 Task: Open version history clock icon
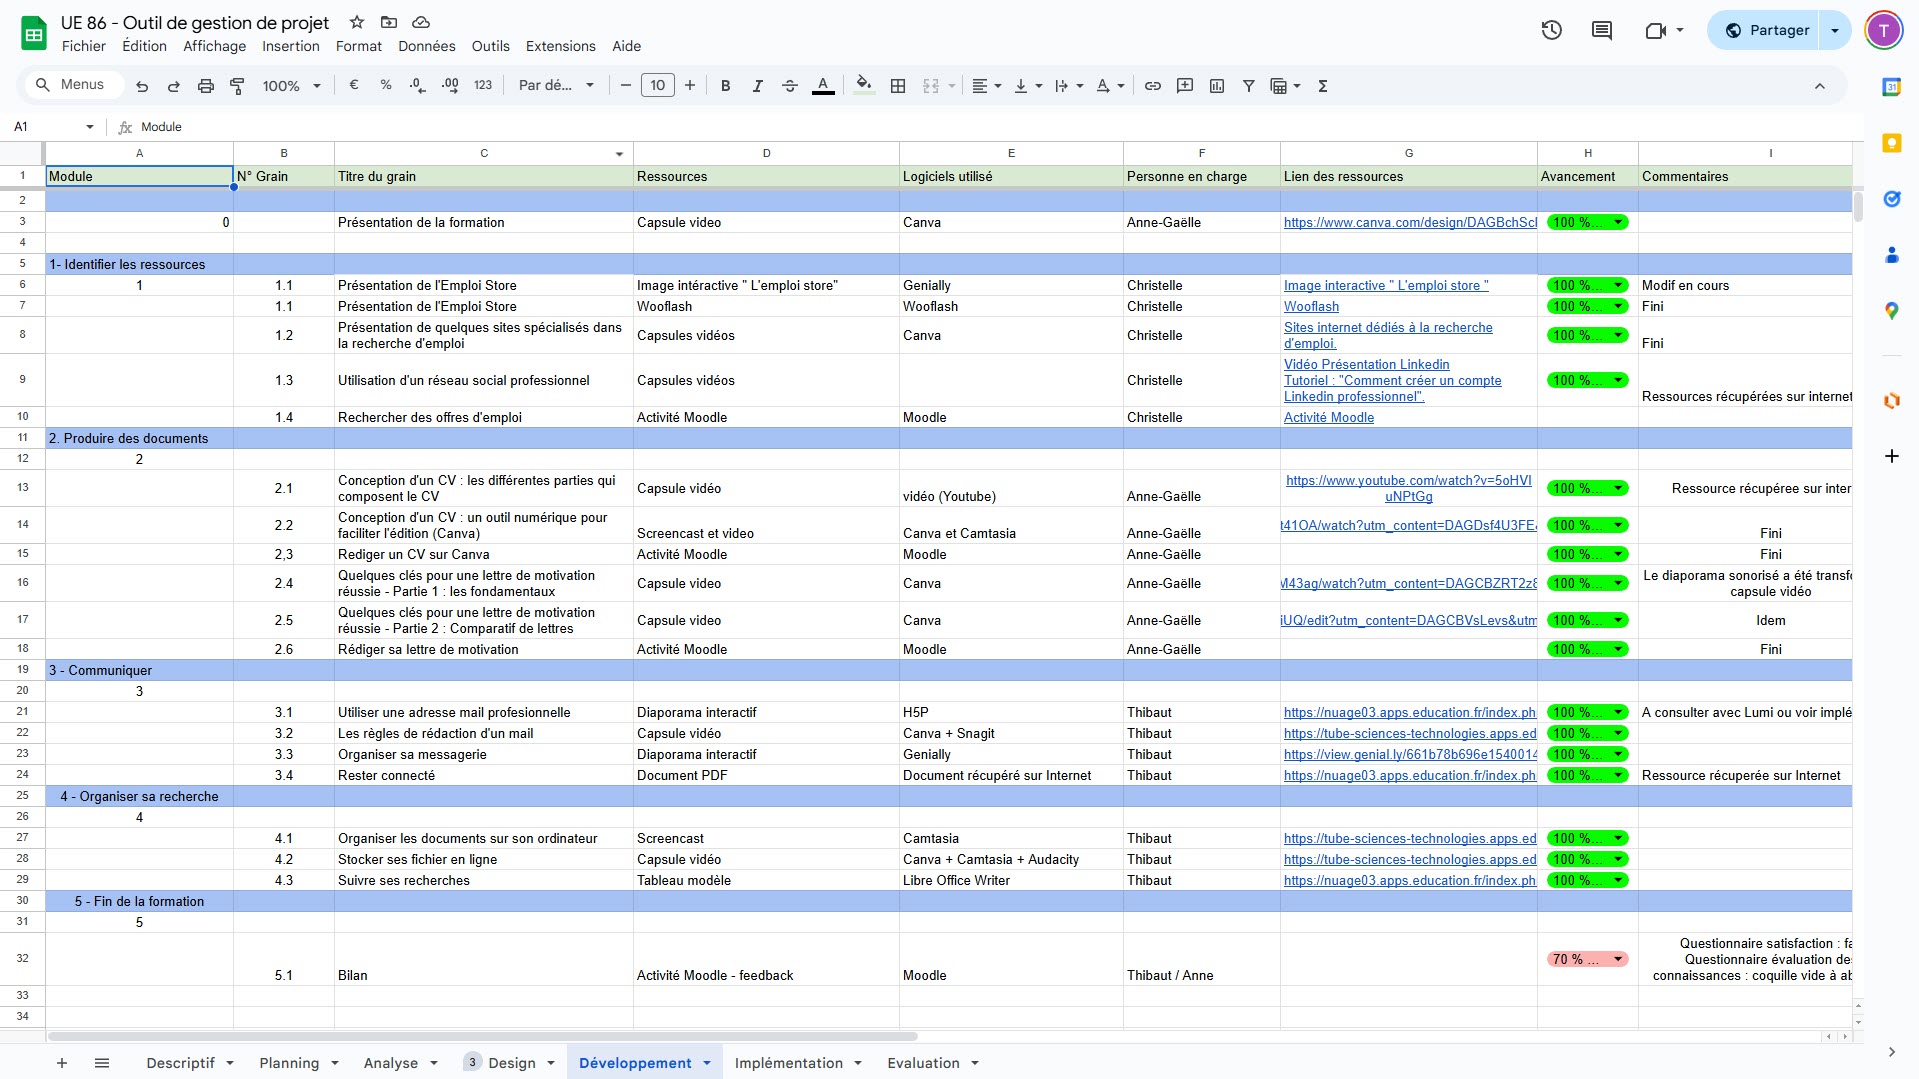(x=1551, y=30)
